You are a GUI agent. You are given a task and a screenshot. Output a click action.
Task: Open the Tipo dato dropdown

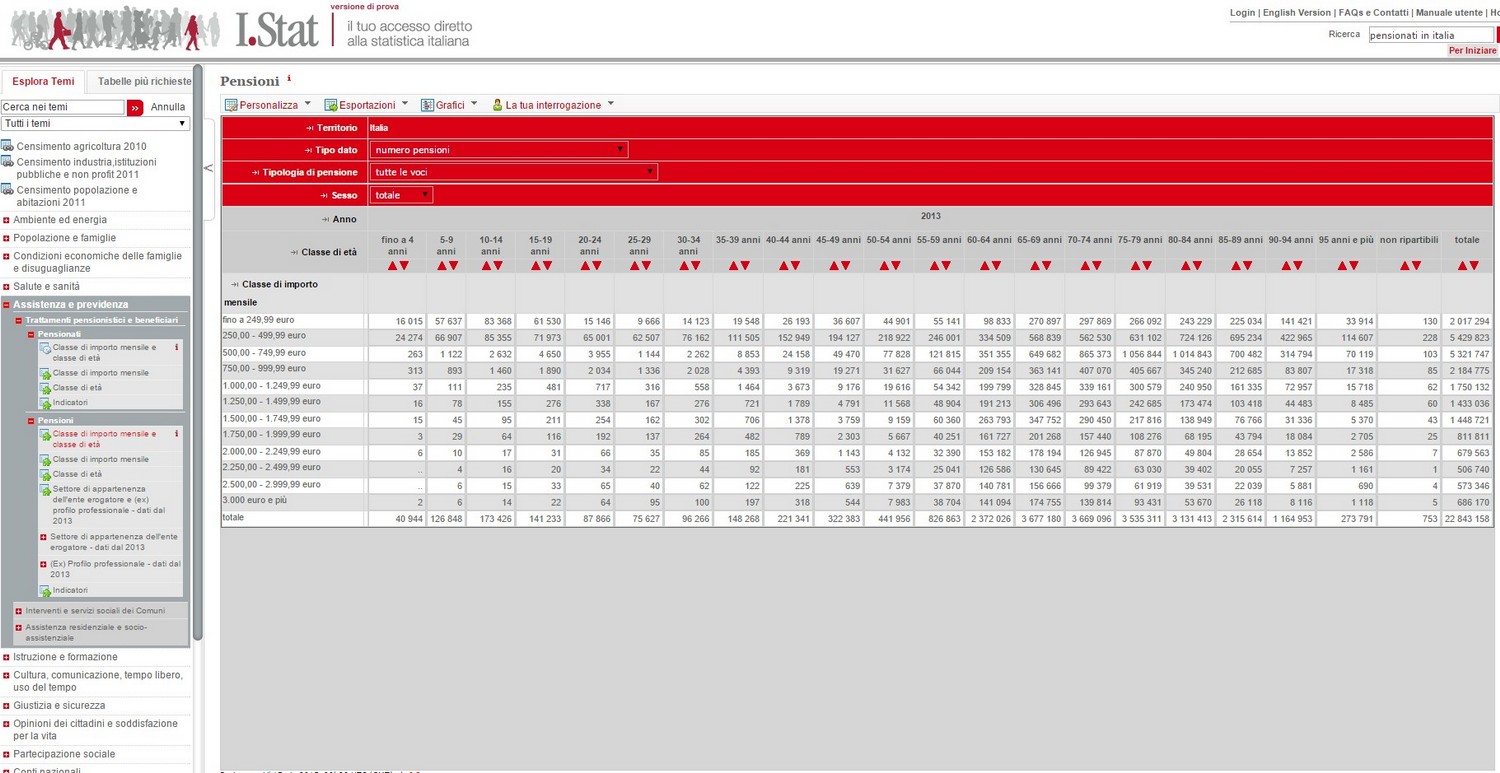pyautogui.click(x=499, y=150)
